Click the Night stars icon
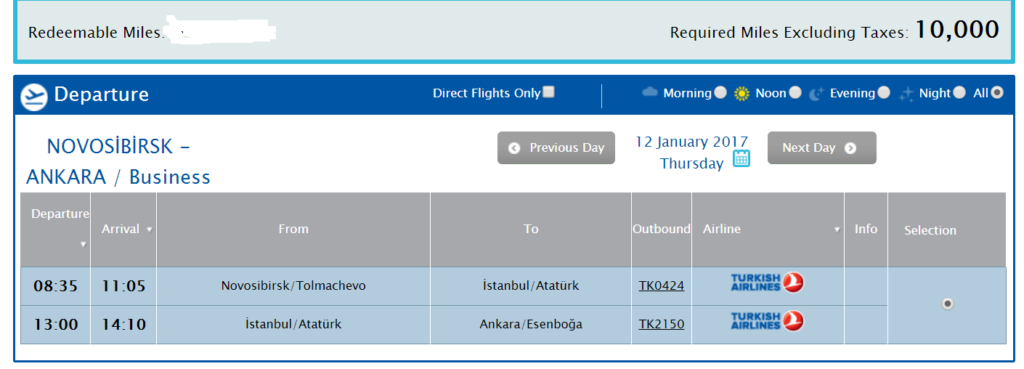The width and height of the screenshot is (1024, 369). (x=906, y=94)
